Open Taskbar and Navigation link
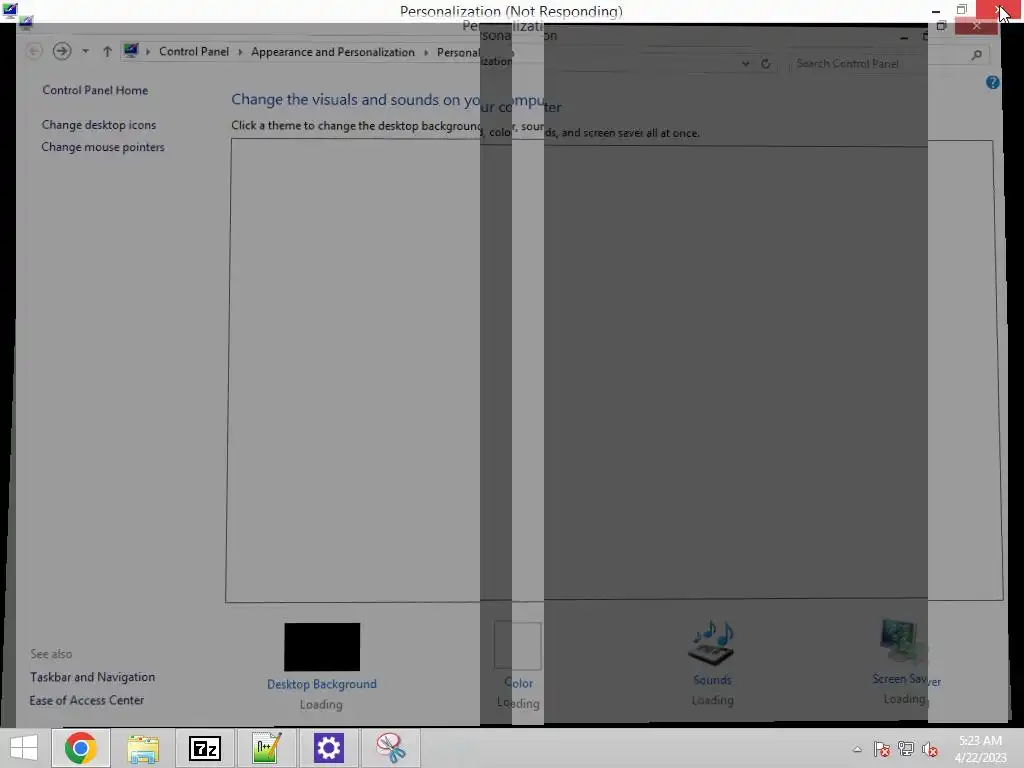Viewport: 1024px width, 768px height. click(93, 677)
